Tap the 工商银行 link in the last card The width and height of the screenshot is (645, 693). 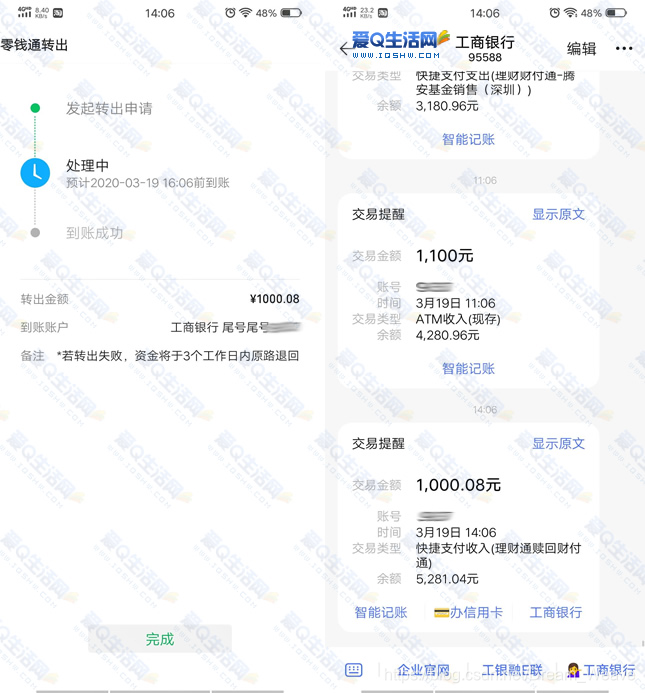coord(556,612)
